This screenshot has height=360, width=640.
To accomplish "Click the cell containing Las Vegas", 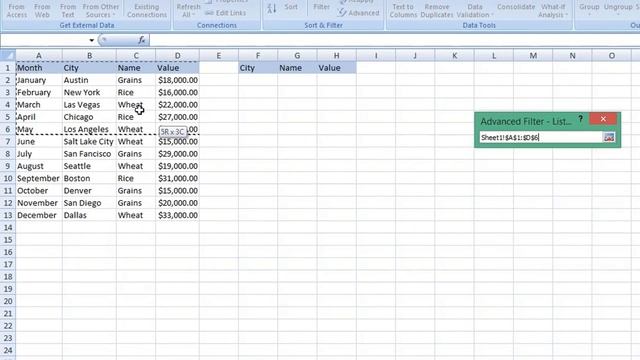I will [89, 104].
